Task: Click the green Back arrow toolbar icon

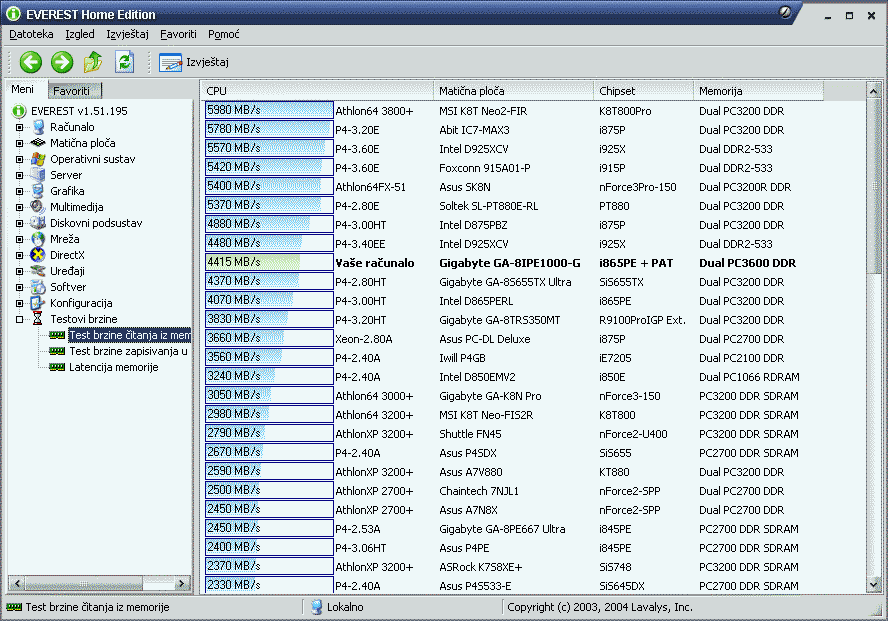Action: pyautogui.click(x=30, y=62)
